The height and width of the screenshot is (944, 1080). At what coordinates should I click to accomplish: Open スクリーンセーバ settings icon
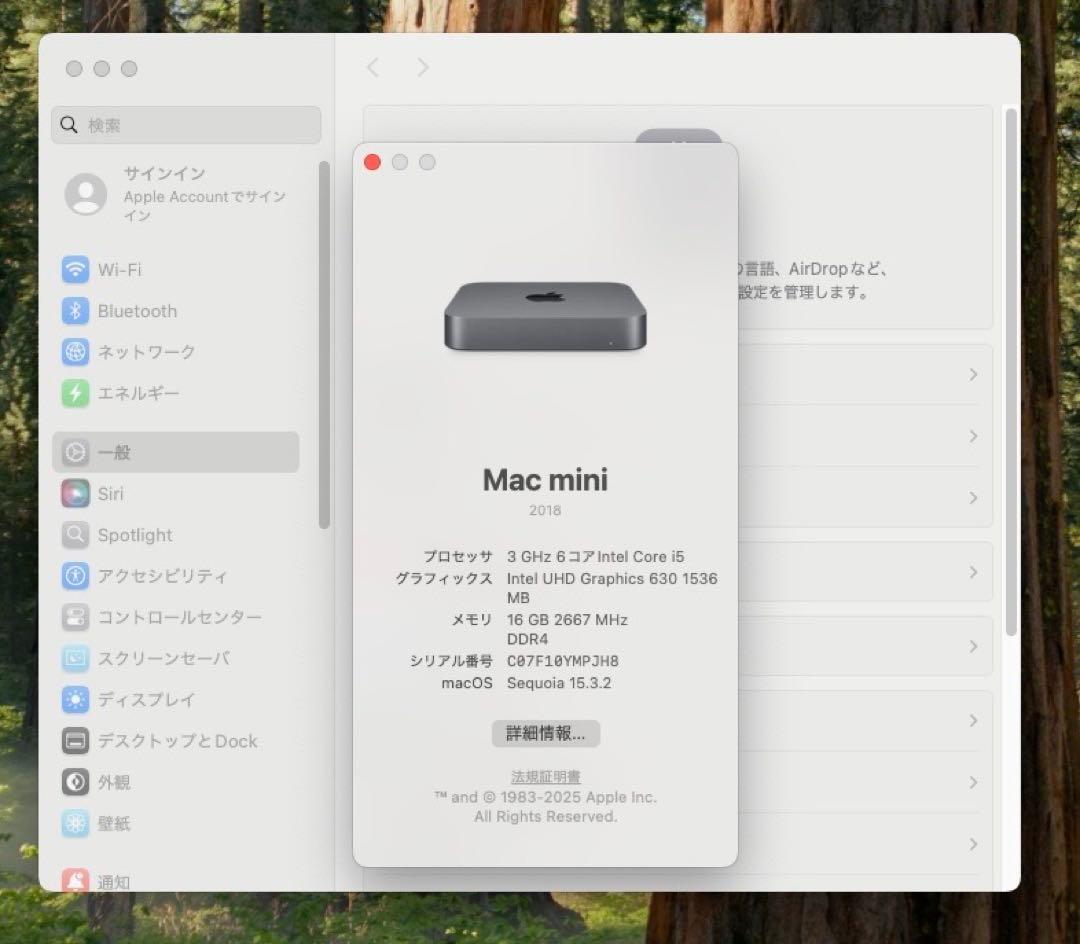click(x=75, y=658)
